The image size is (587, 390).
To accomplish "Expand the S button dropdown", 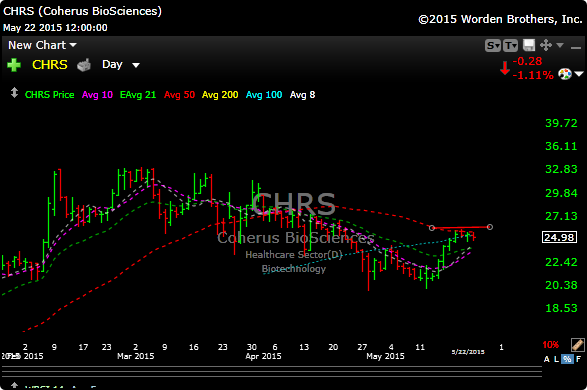I will point(493,46).
